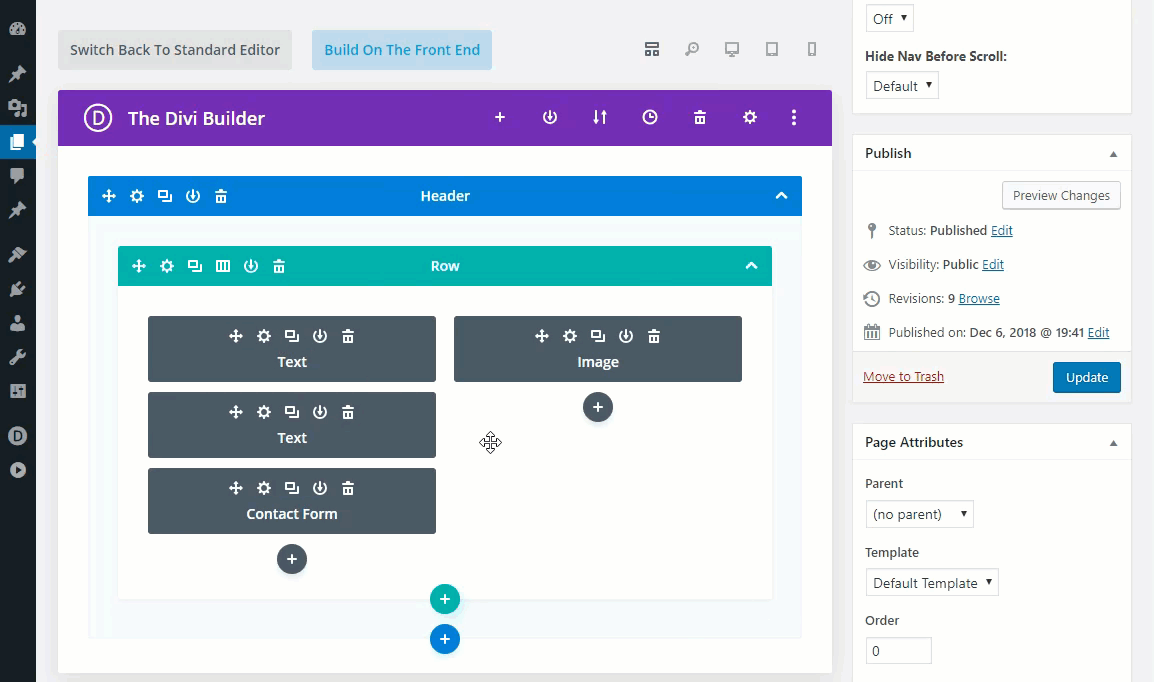Click Switch Back To Standard Editor
This screenshot has height=682, width=1154.
tap(175, 50)
